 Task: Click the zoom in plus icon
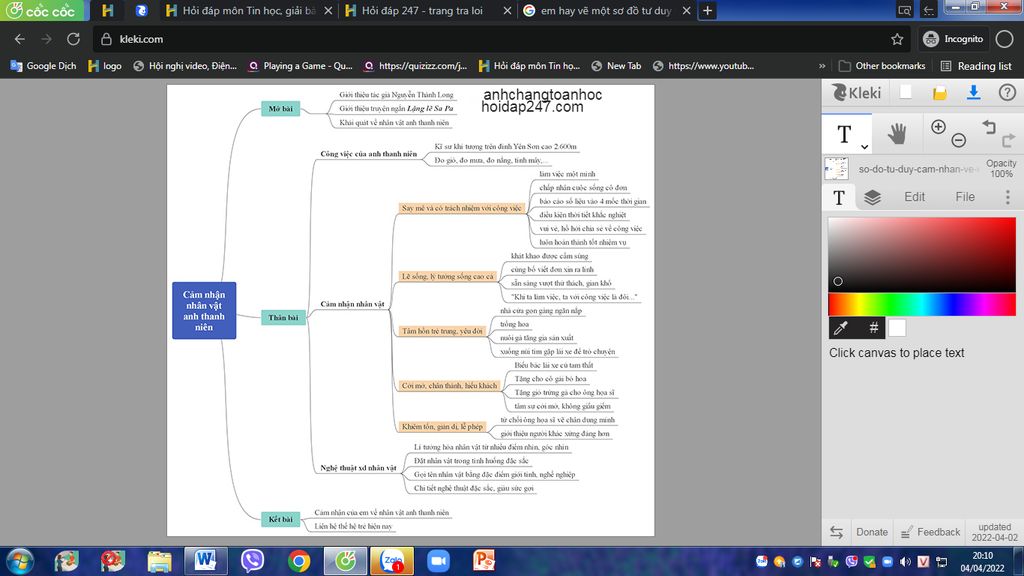pos(938,127)
